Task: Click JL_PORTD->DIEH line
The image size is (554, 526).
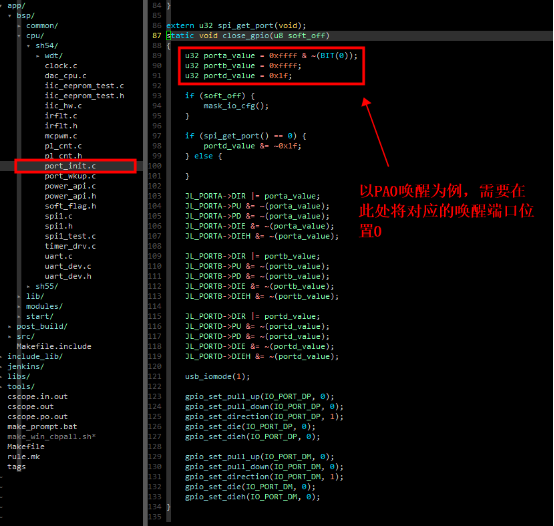Action: pyautogui.click(x=262, y=356)
